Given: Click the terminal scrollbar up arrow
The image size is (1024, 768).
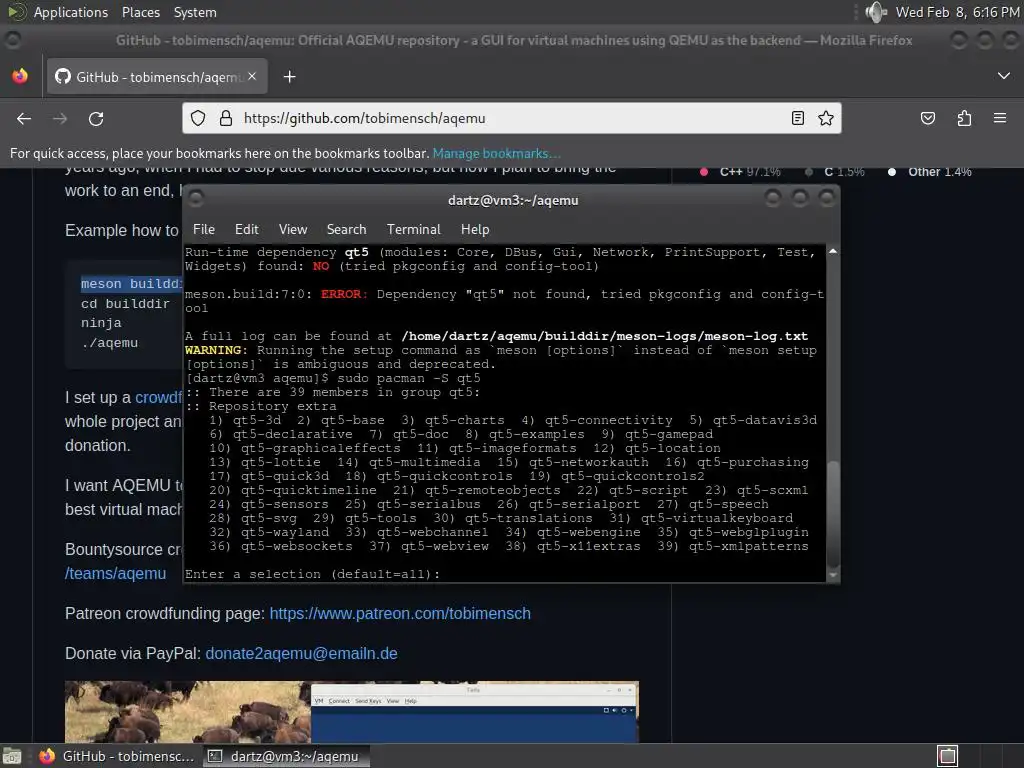Looking at the screenshot, I should [833, 251].
